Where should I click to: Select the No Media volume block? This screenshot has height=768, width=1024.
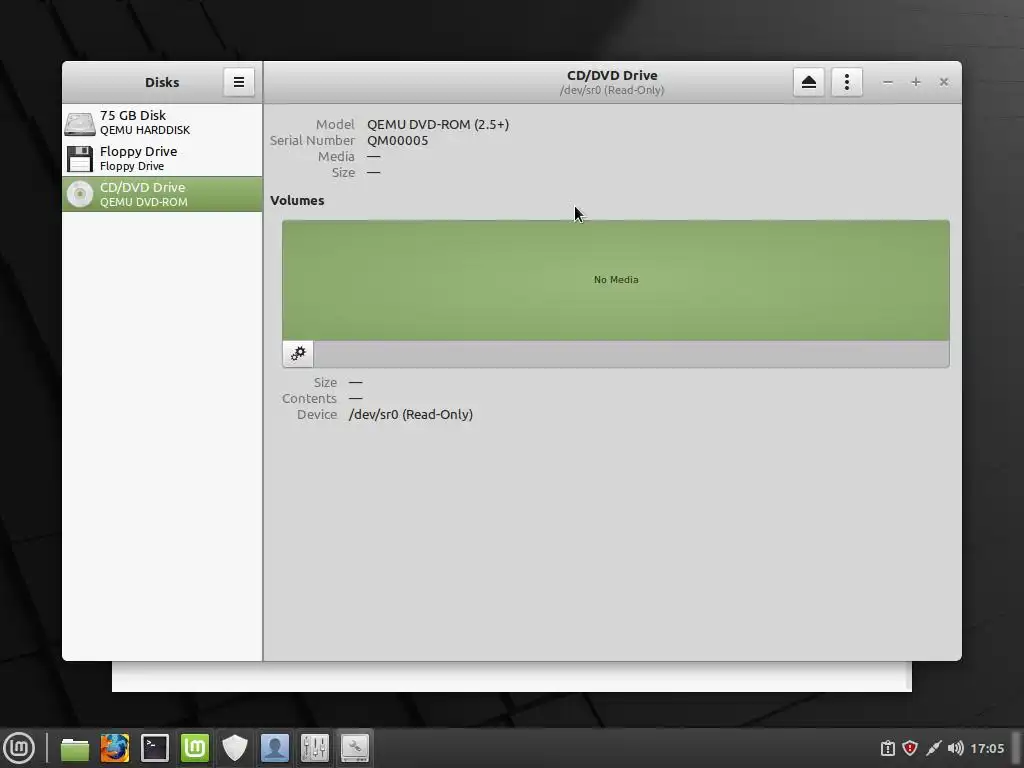[x=616, y=280]
